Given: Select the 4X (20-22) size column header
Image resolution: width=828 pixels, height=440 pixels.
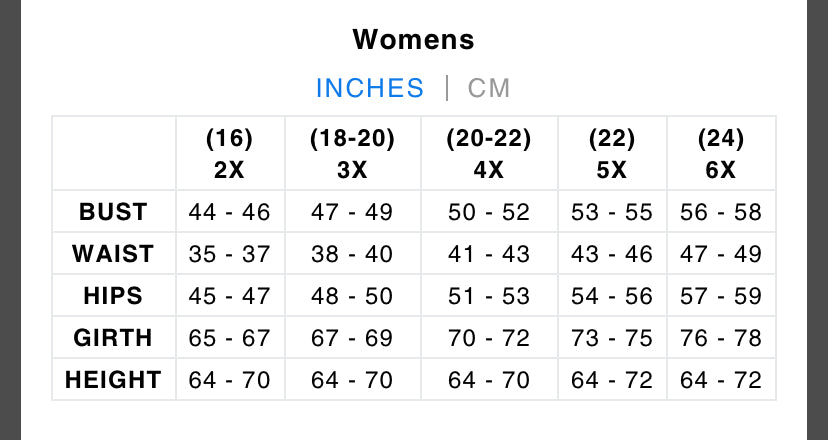Looking at the screenshot, I should coord(488,154).
